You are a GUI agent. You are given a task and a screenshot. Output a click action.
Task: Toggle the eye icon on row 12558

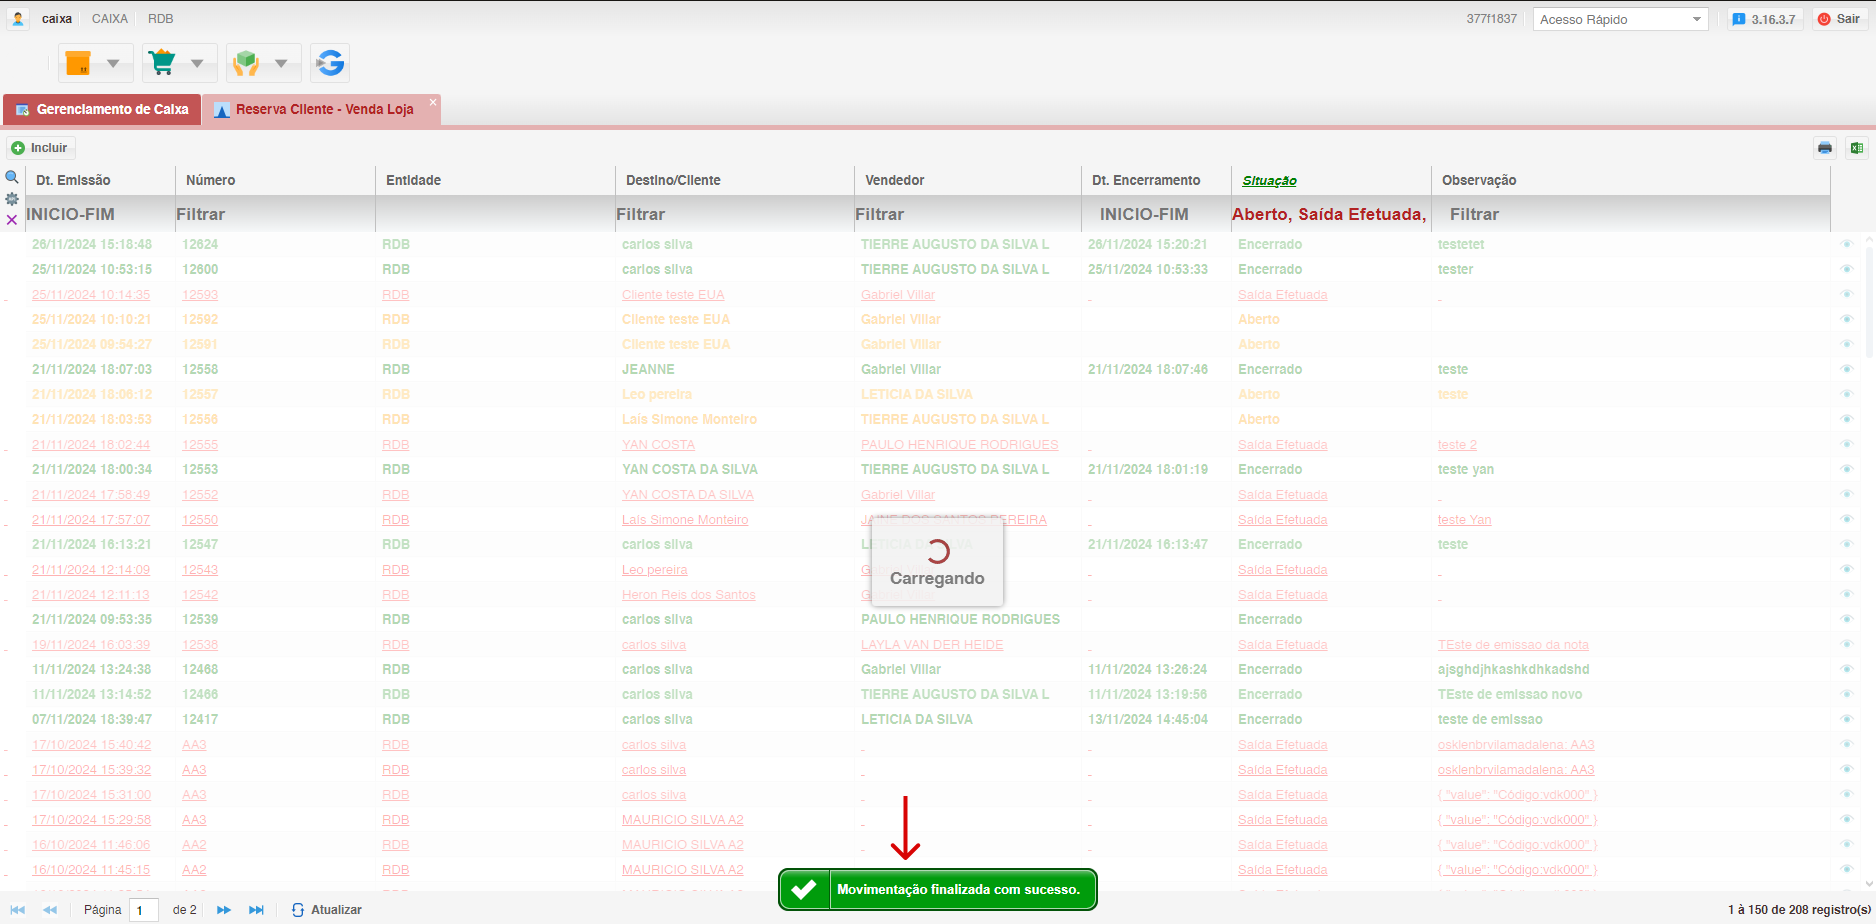1847,369
